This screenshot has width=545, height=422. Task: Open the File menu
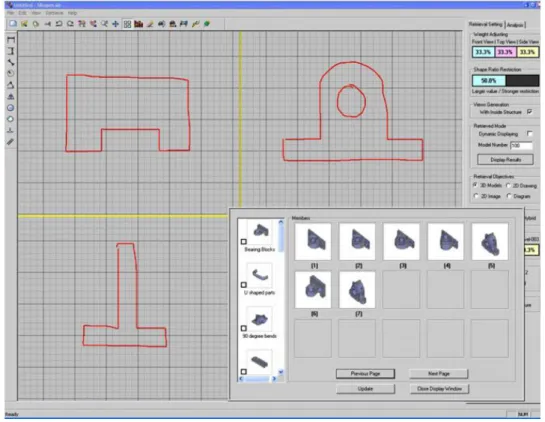click(11, 13)
